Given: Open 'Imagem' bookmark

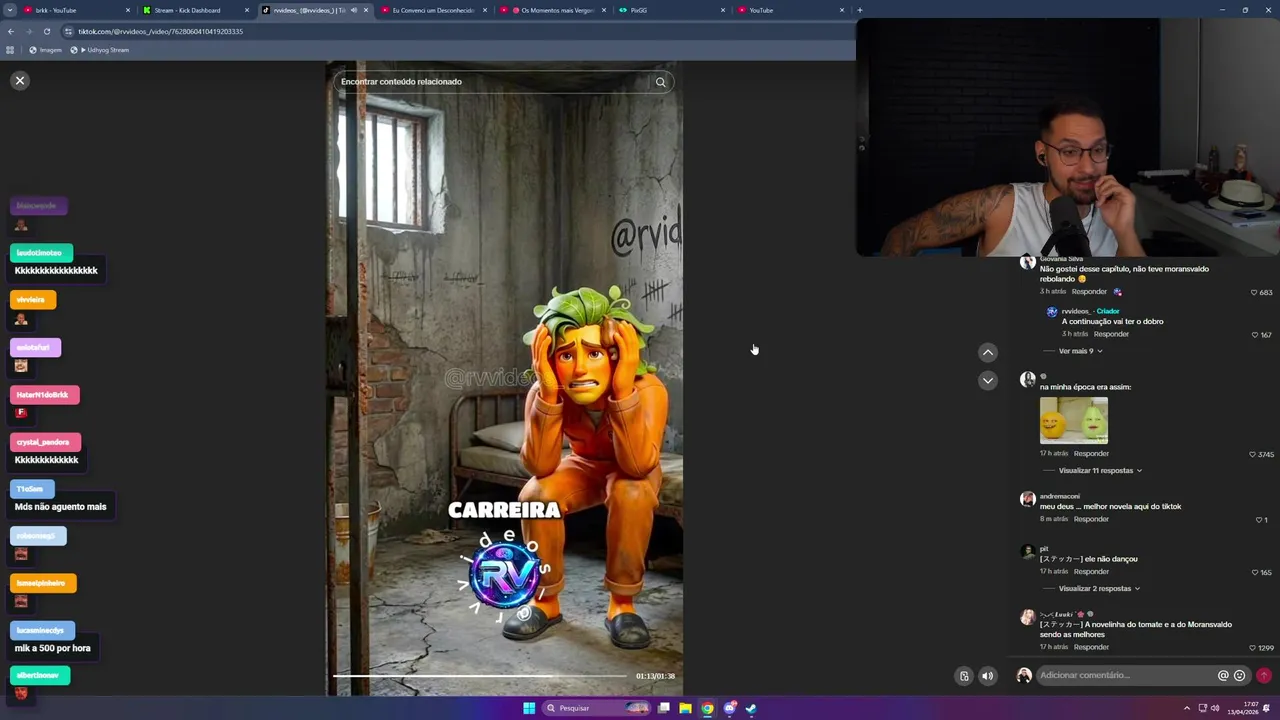Looking at the screenshot, I should coord(45,50).
